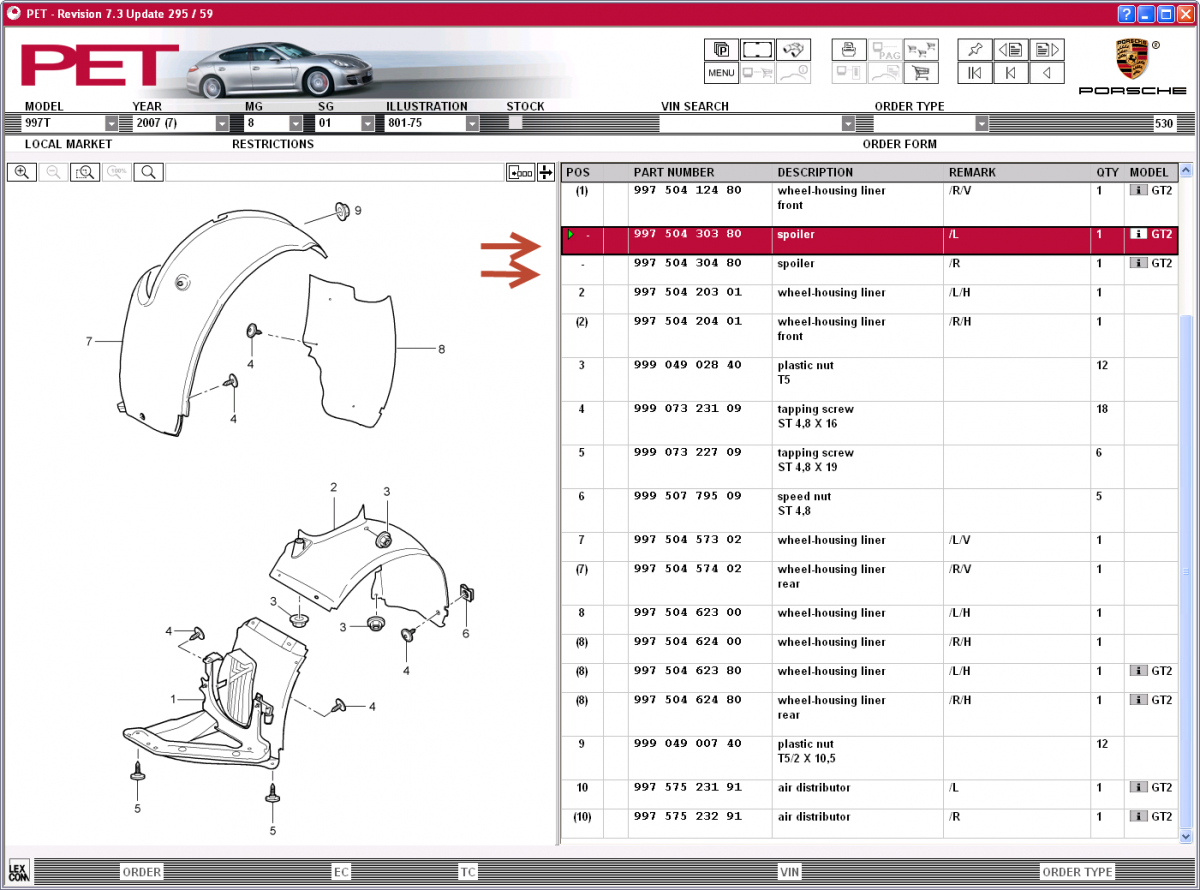The width and height of the screenshot is (1200, 890).
Task: Click the LEXCOM logo icon
Action: click(x=19, y=870)
